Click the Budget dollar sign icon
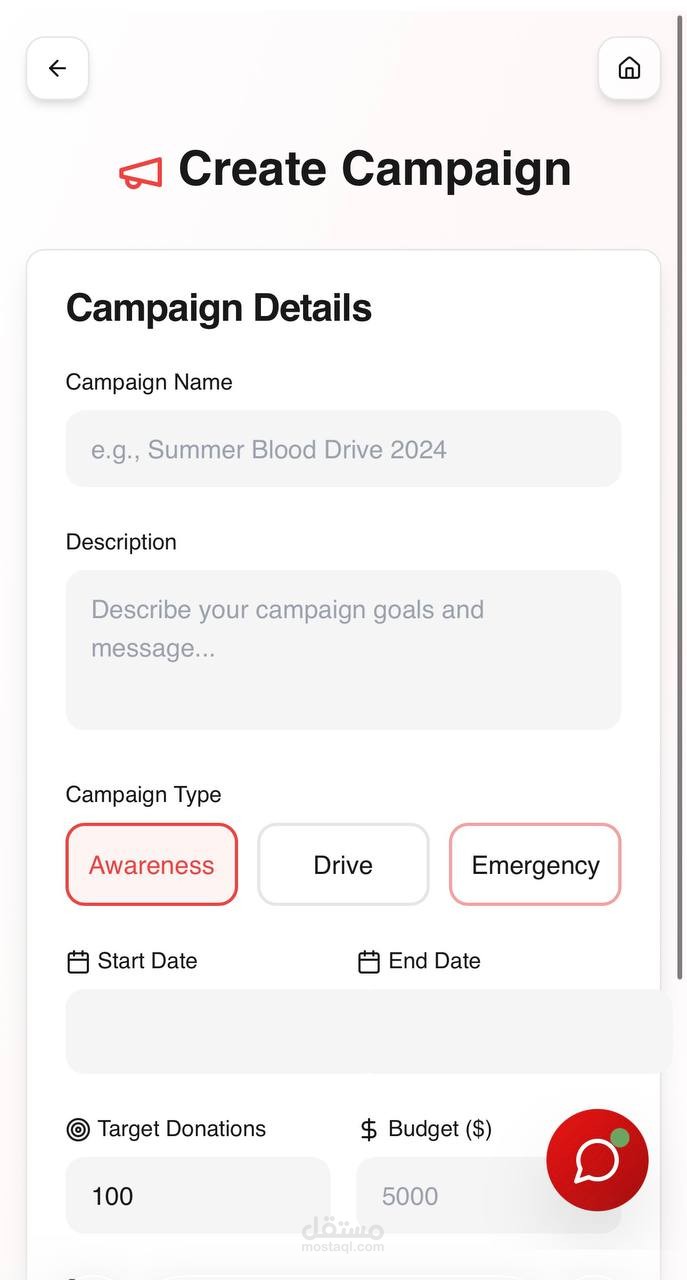 (x=369, y=1130)
